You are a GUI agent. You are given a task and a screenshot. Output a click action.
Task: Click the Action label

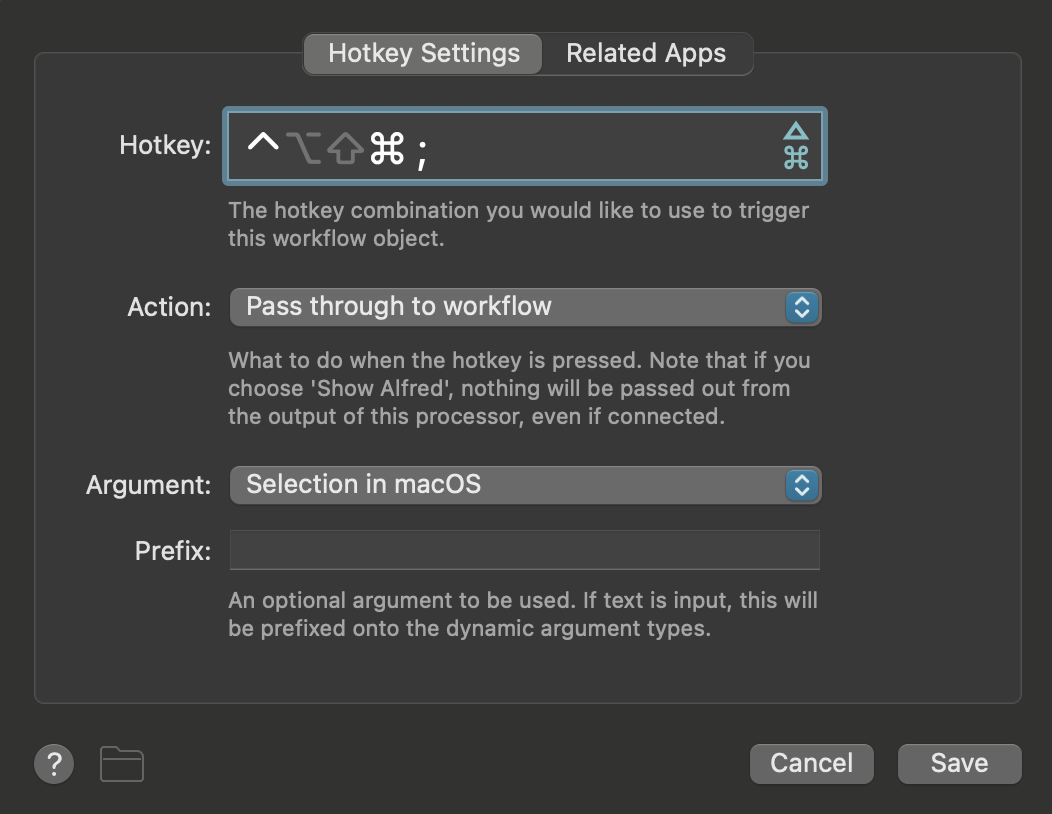tap(169, 307)
